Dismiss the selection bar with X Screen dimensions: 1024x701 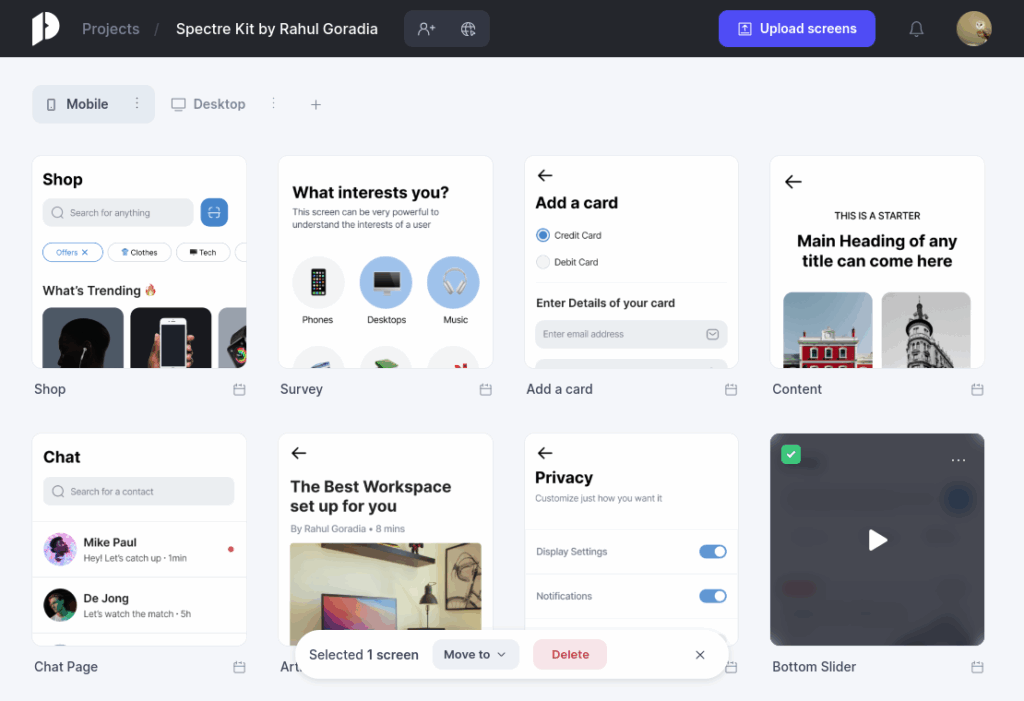[700, 655]
